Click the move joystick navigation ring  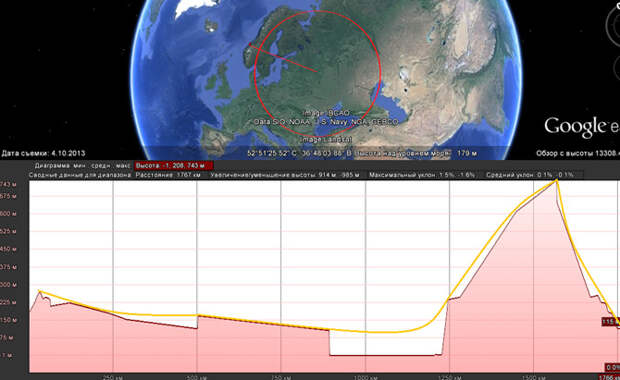pos(617,67)
